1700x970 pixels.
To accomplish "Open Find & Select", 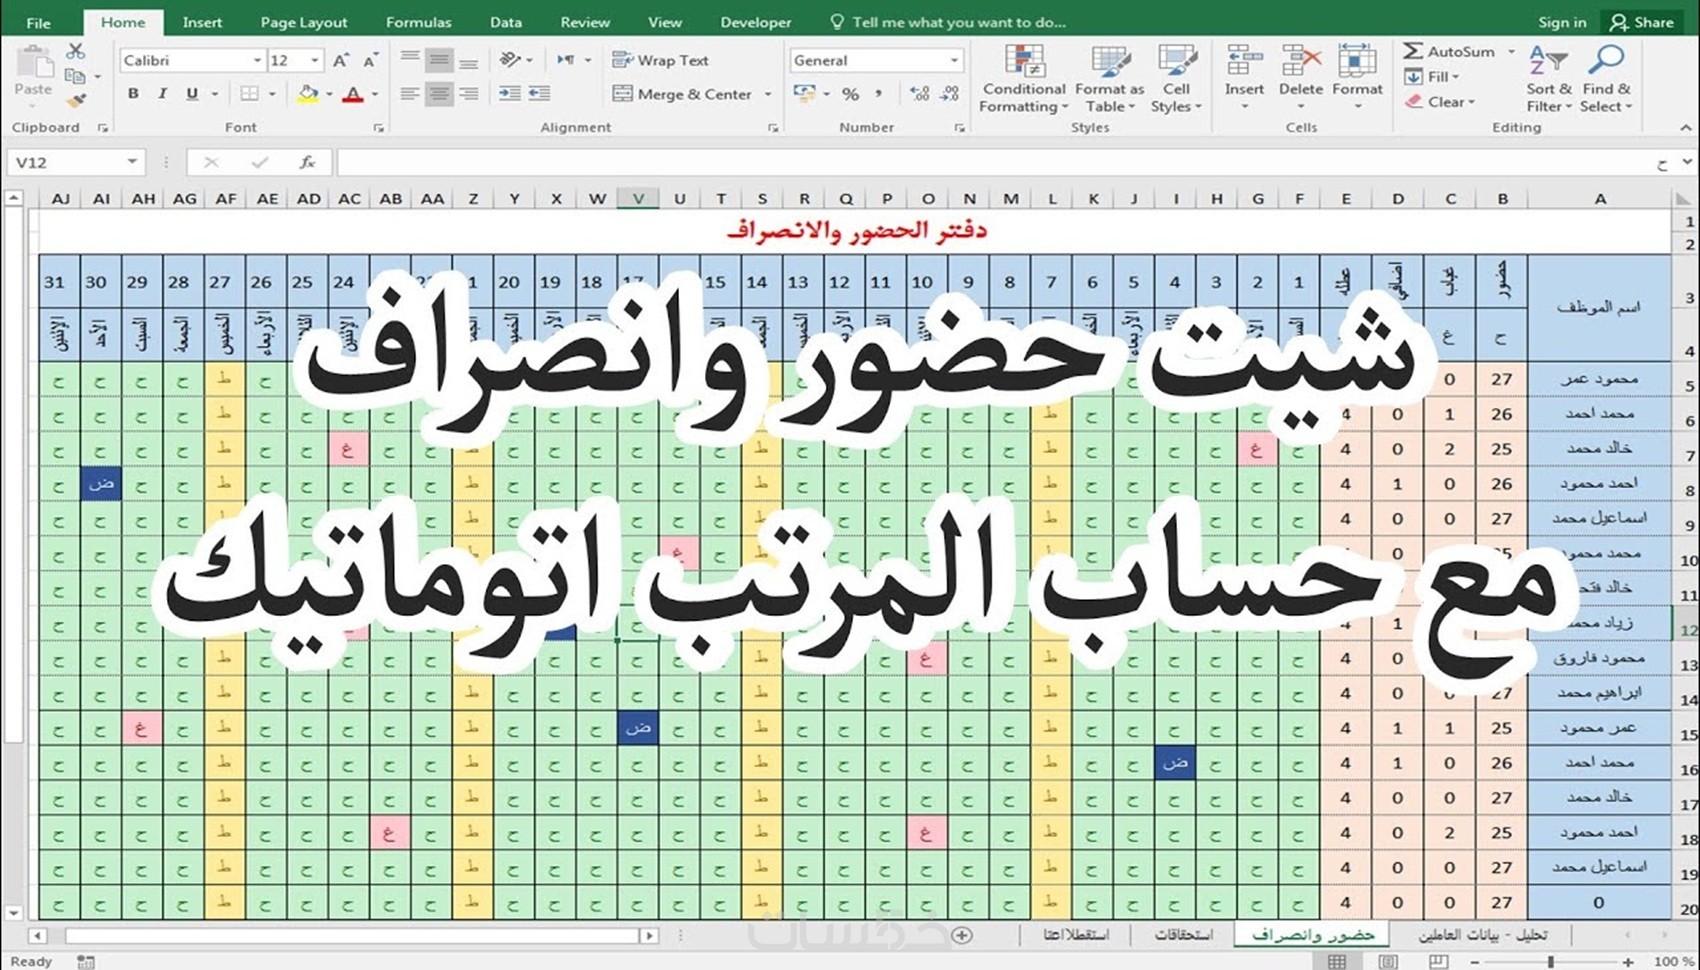I will (x=1606, y=79).
